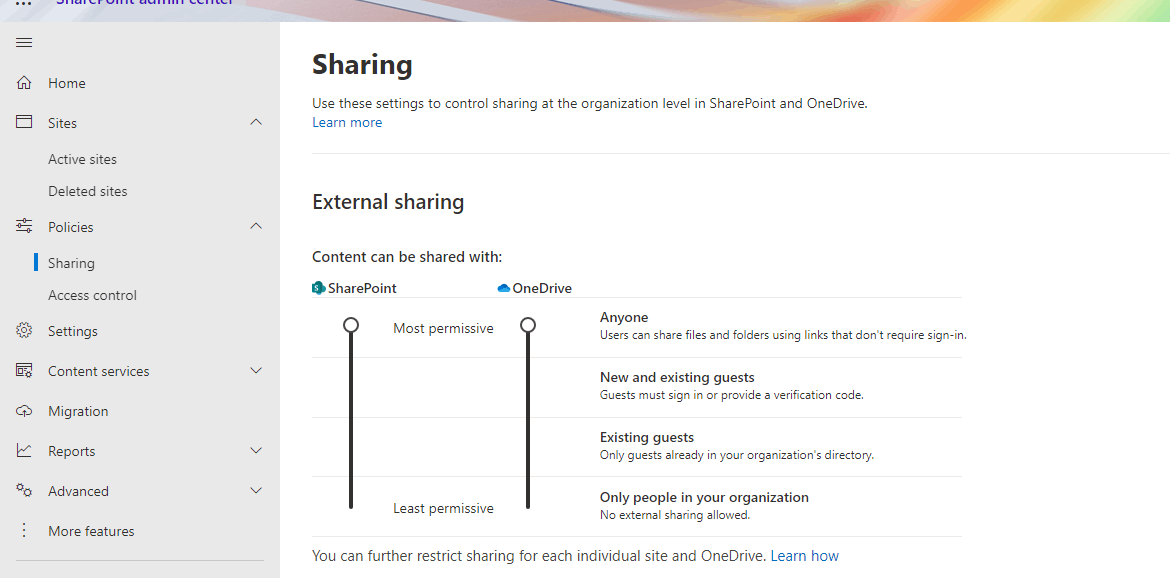Click the SharePoint sharing slider handle
1170x578 pixels.
tap(351, 324)
